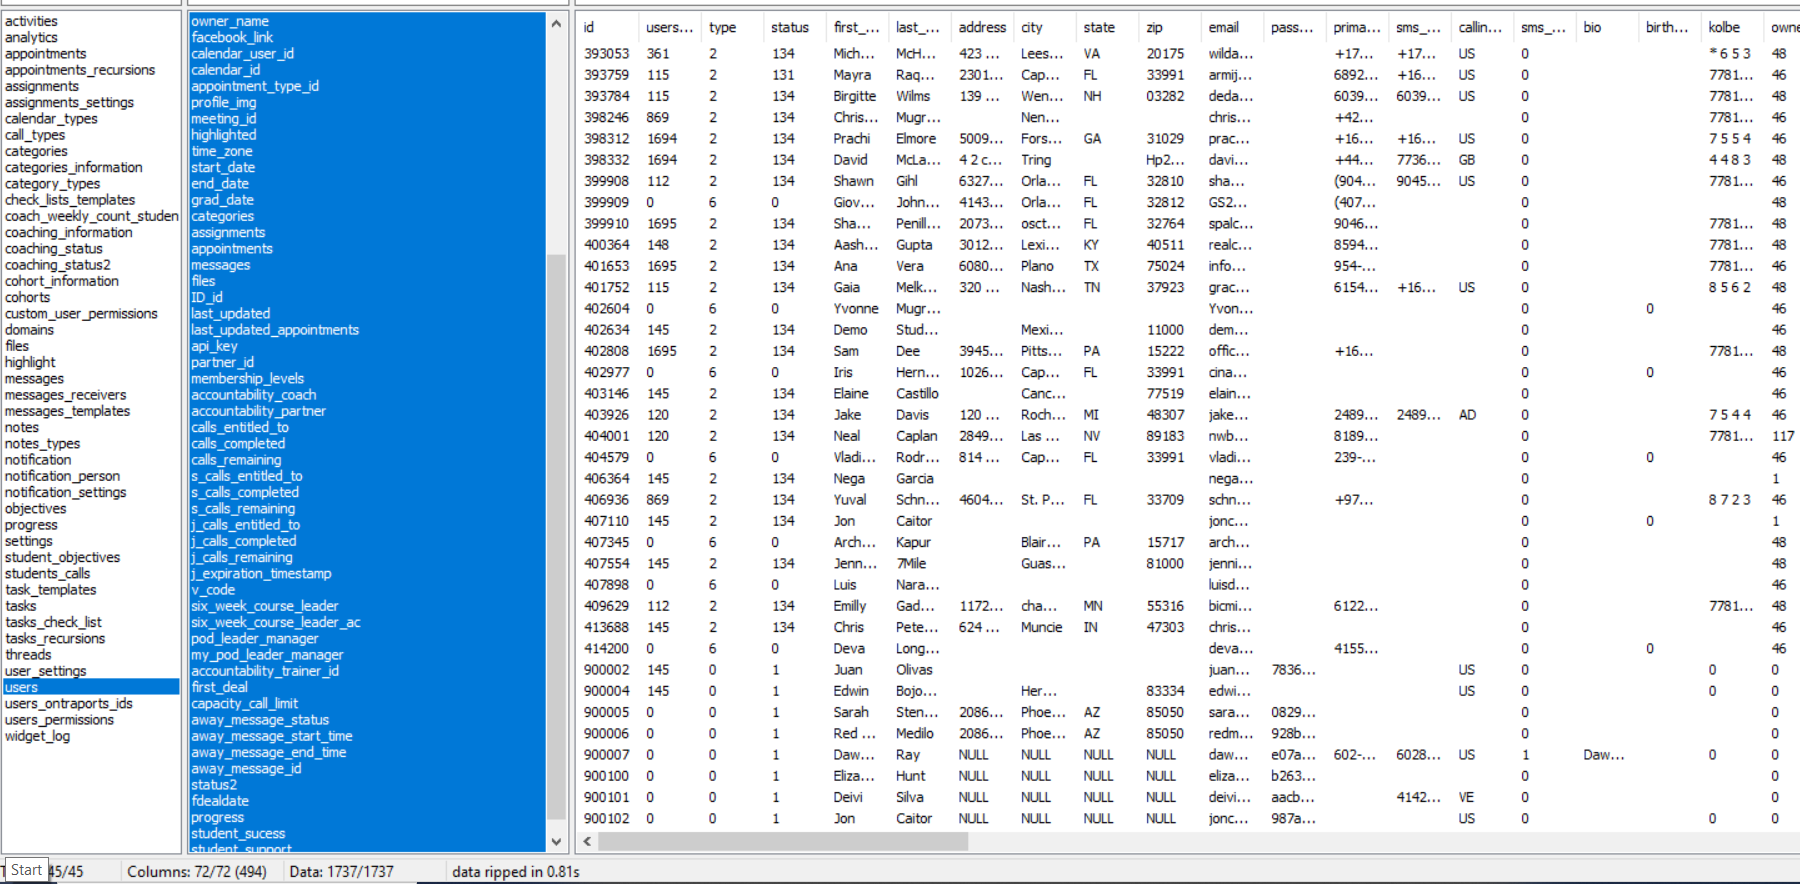This screenshot has width=1800, height=884.
Task: Choose the calendar_types table
Action: click(51, 118)
